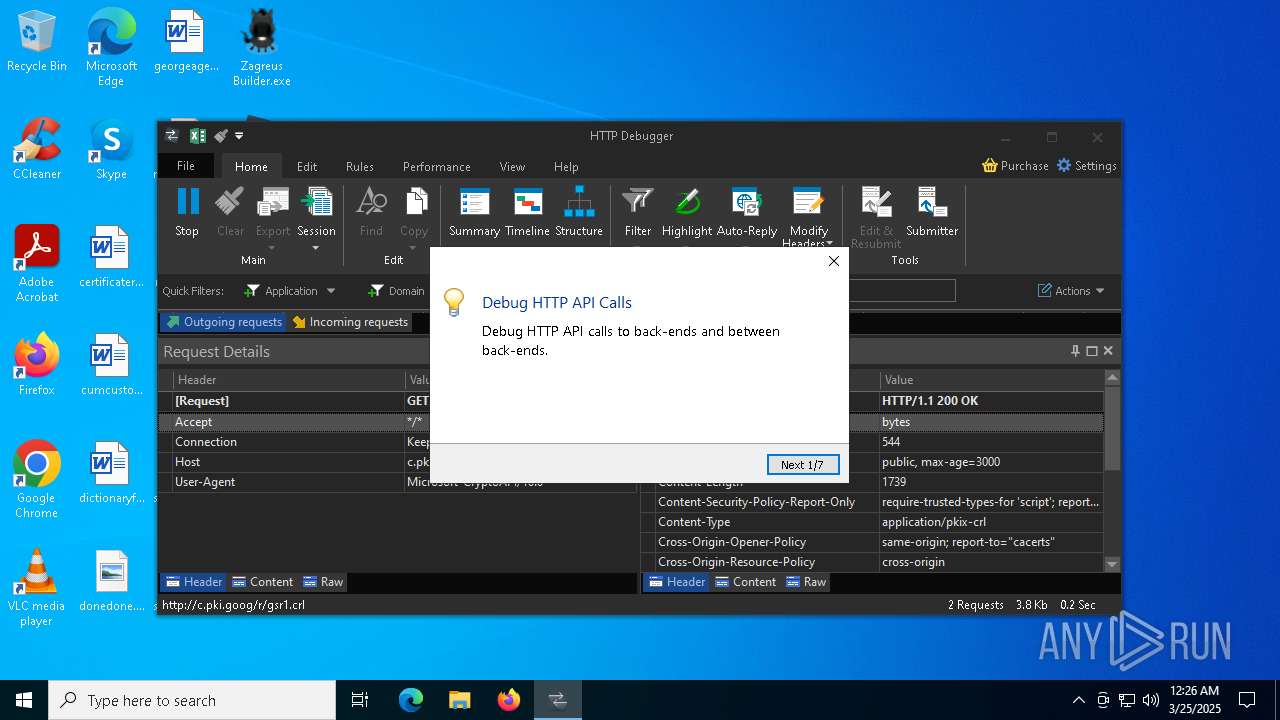Click the Filter funnel icon
1280x720 pixels.
637,202
